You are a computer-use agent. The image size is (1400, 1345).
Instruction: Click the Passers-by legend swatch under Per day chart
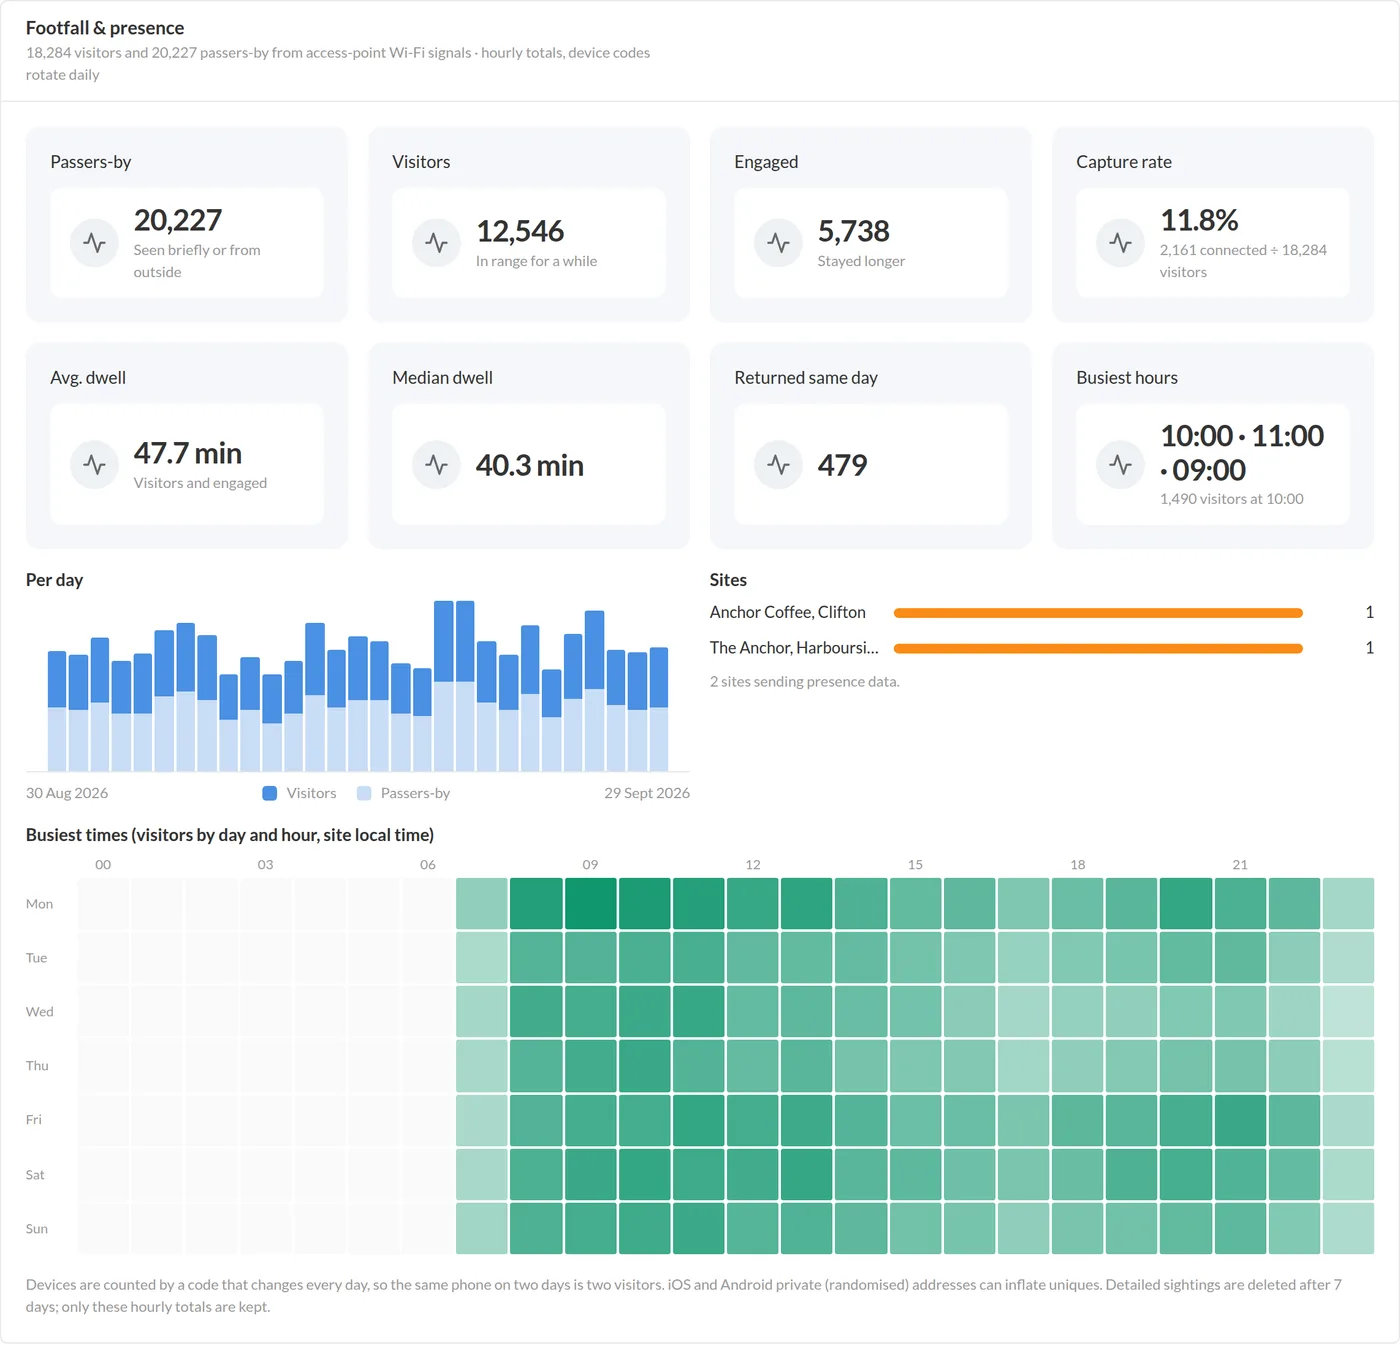pyautogui.click(x=364, y=793)
